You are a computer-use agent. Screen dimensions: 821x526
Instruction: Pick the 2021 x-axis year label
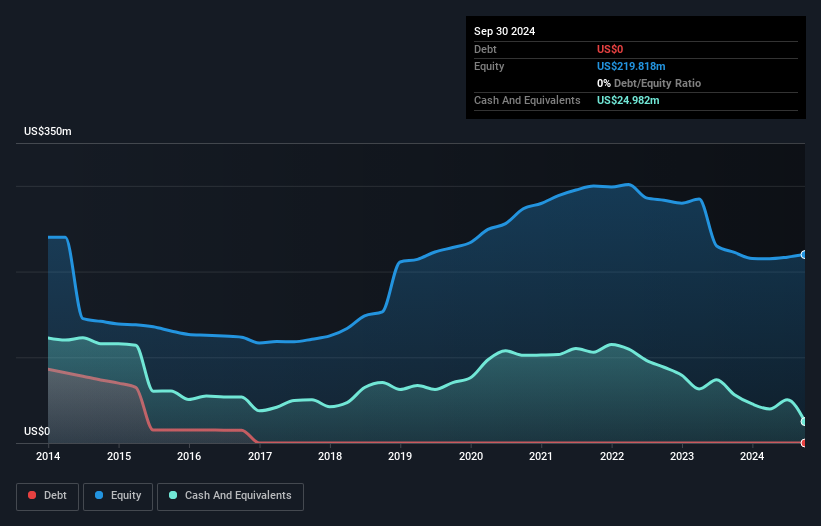click(541, 457)
